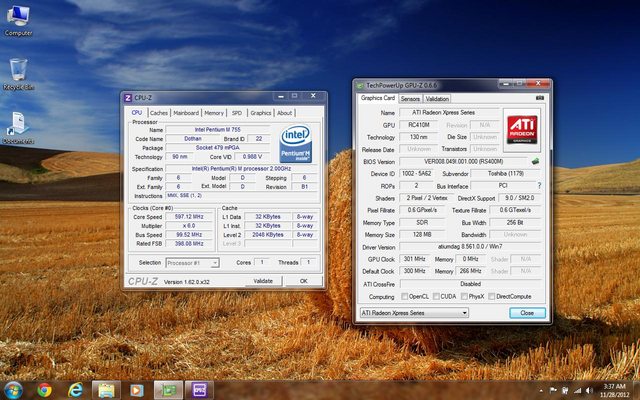Click the Device ID value 1002 - 5A62
This screenshot has height=400, width=640.
[417, 173]
